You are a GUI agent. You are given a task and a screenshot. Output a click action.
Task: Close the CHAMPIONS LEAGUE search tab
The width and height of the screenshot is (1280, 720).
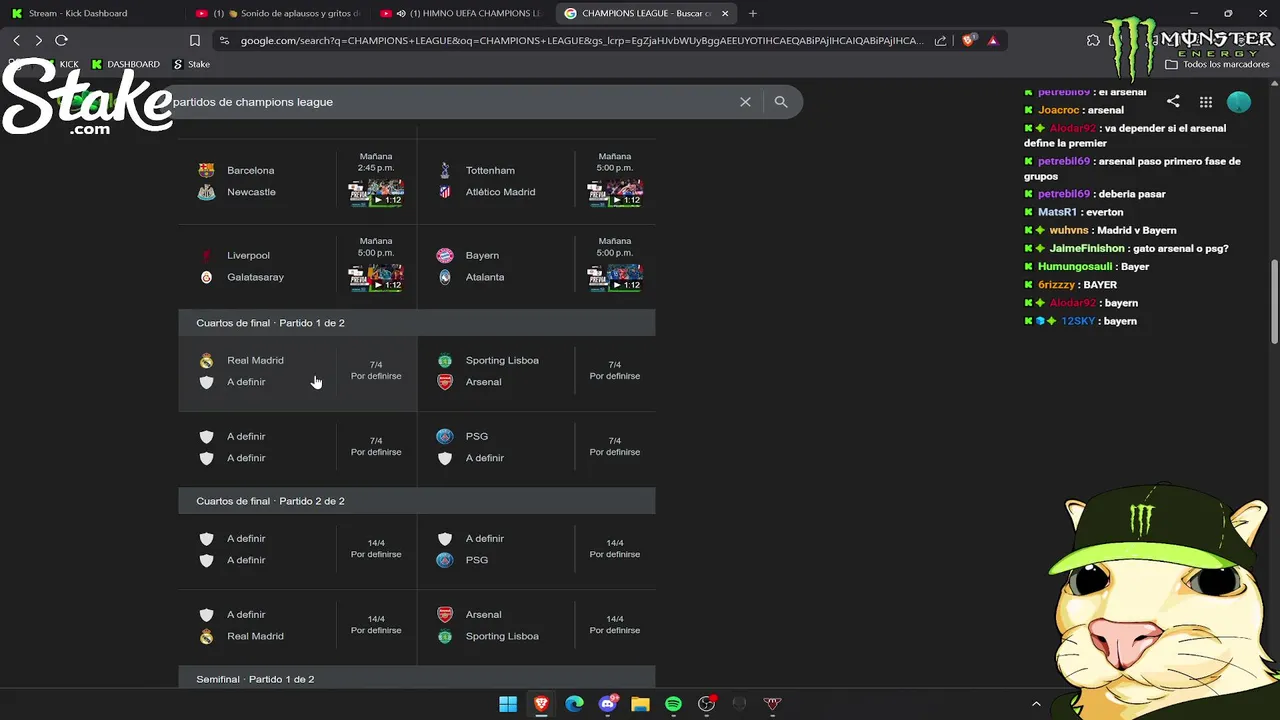(725, 13)
